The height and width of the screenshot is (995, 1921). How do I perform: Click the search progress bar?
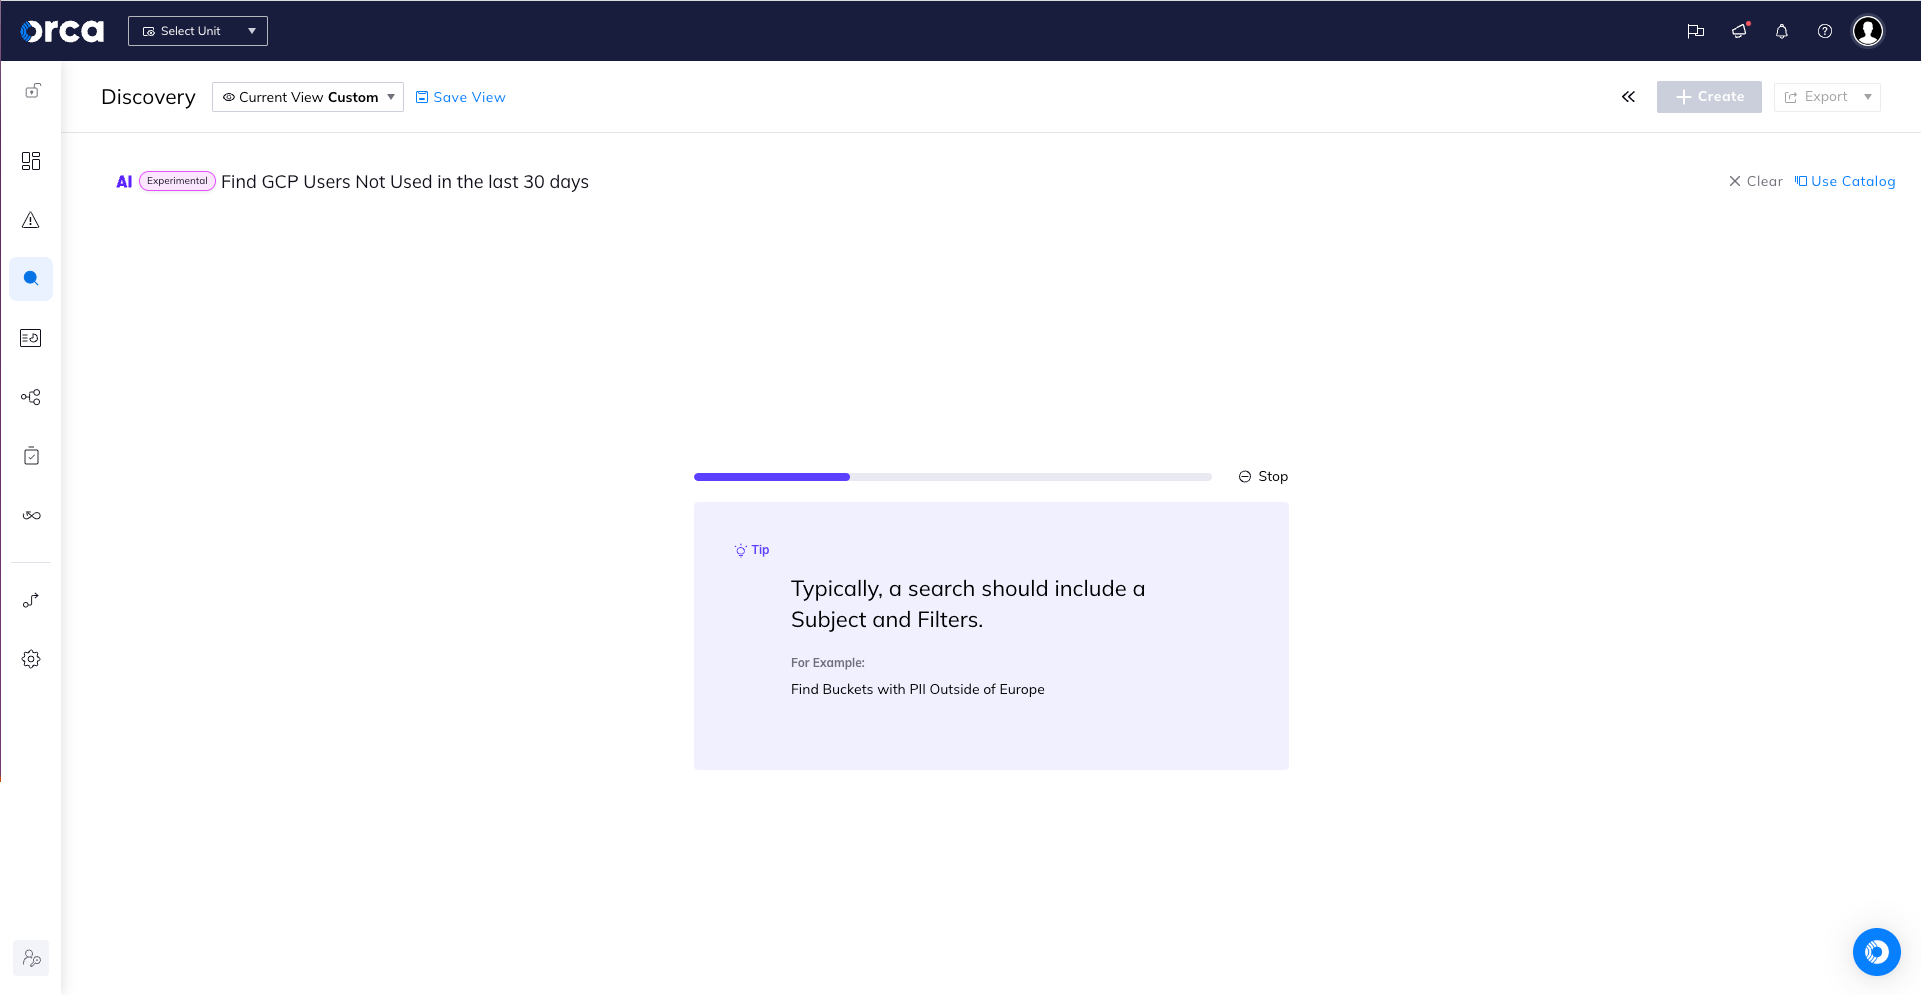pyautogui.click(x=952, y=477)
